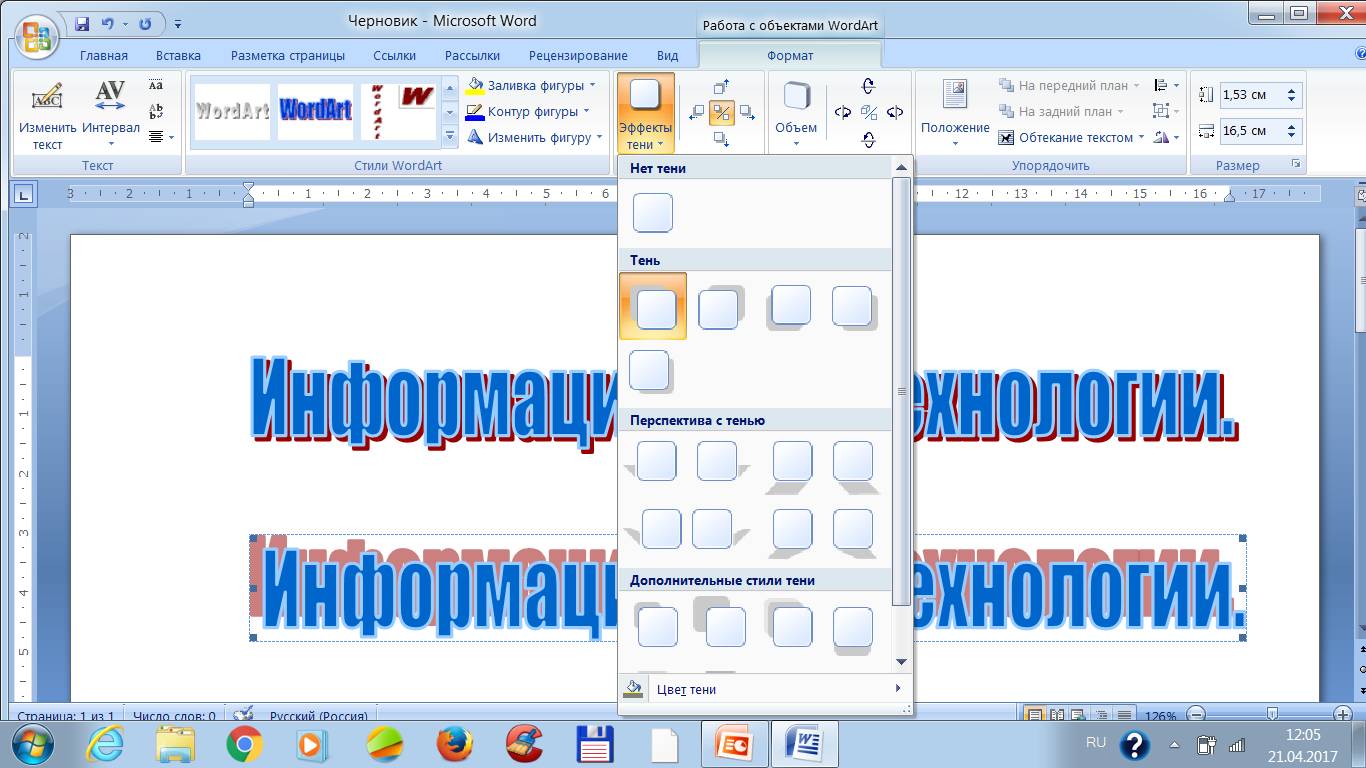This screenshot has width=1366, height=768.
Task: Open Заливка фигуры fill dropdown
Action: [x=531, y=85]
